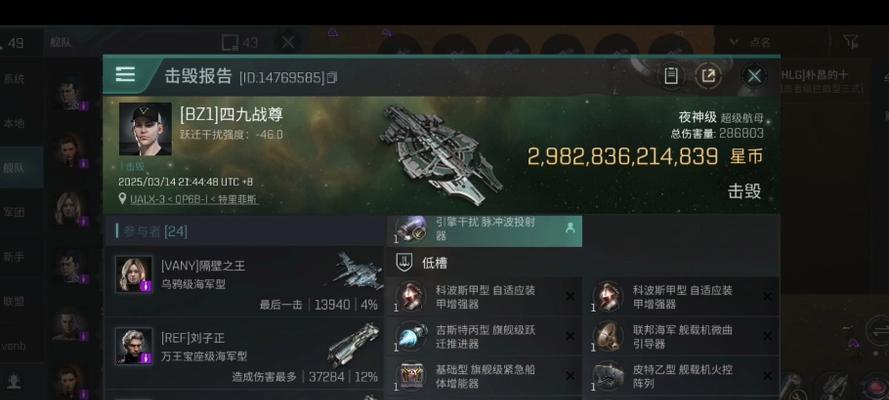View victim portrait of 四九战尊
The width and height of the screenshot is (889, 400).
[145, 129]
